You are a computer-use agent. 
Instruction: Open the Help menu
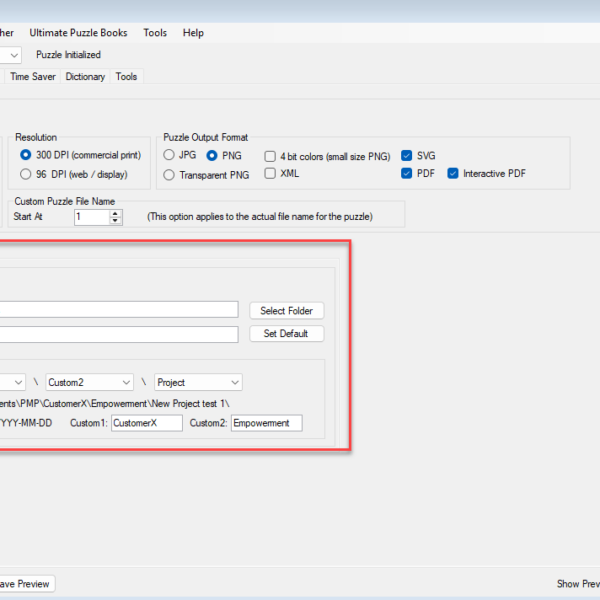[193, 32]
